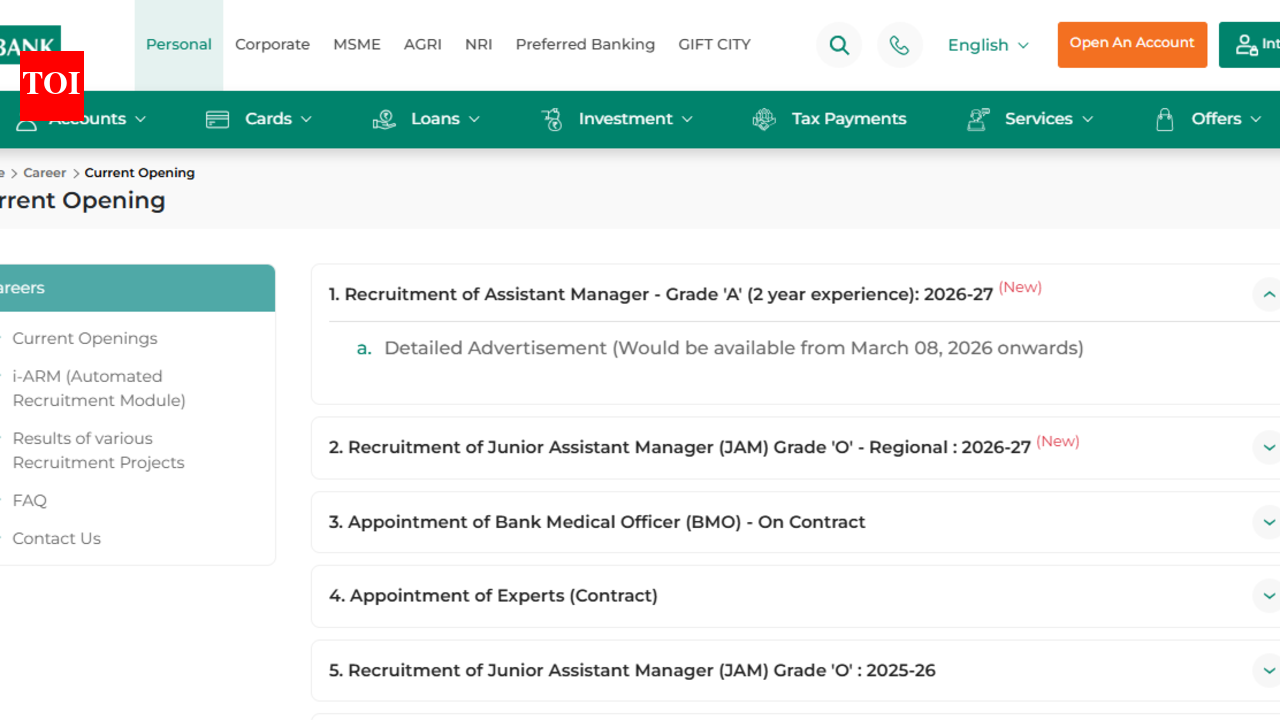Open the Current Openings sidebar link

coord(85,338)
